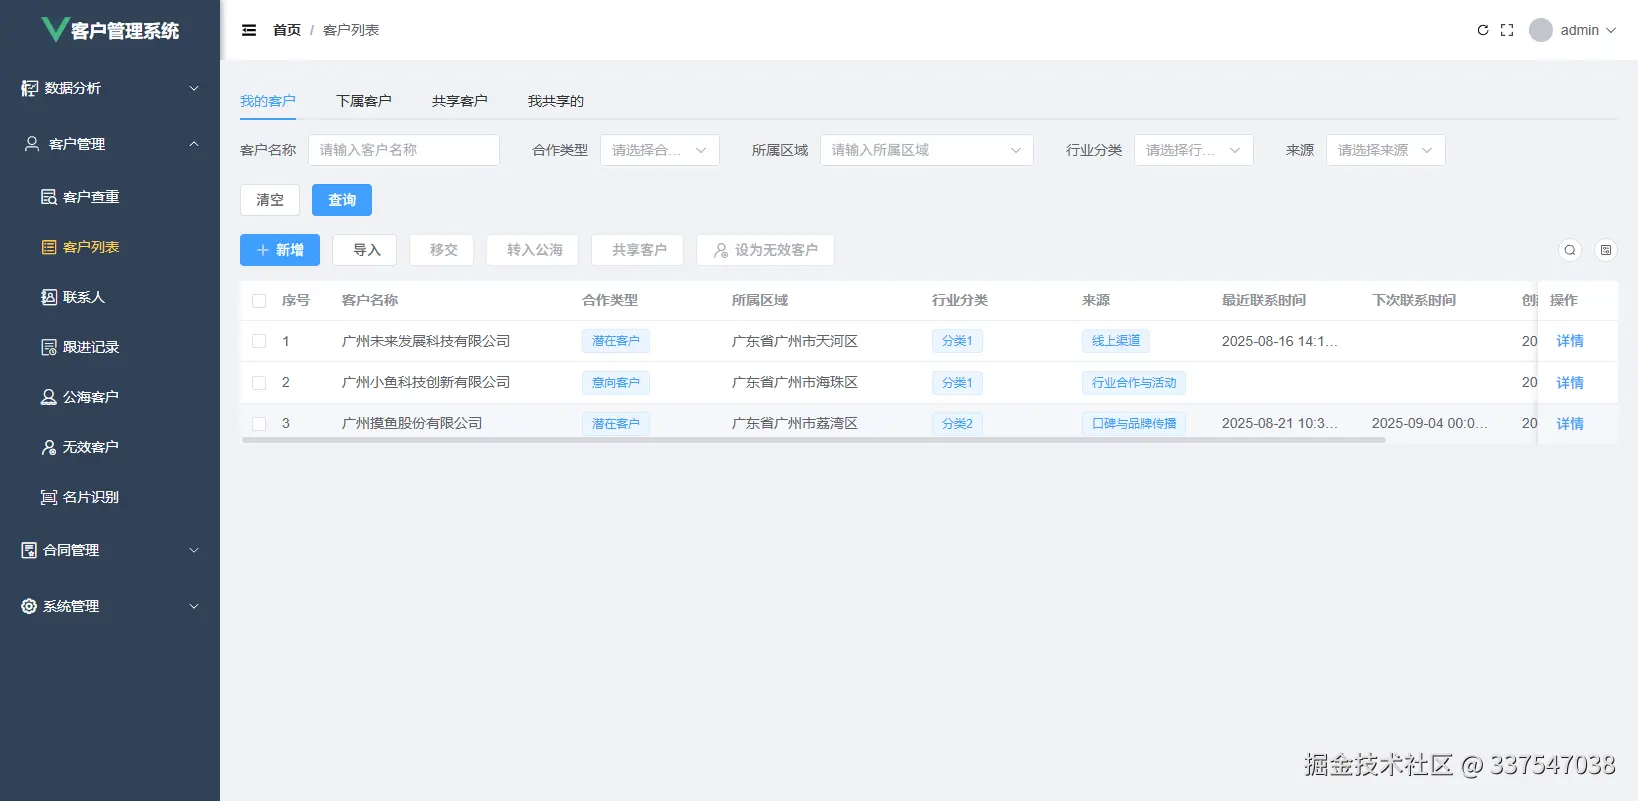
Task: Open the 合作类型 dropdown
Action: click(660, 150)
